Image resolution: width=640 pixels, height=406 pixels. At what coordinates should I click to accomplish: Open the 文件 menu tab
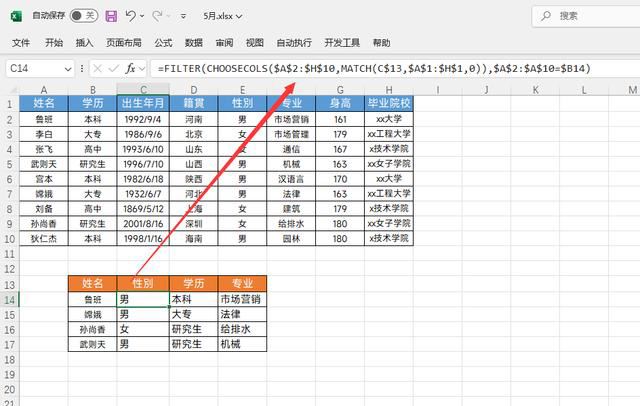[21, 43]
